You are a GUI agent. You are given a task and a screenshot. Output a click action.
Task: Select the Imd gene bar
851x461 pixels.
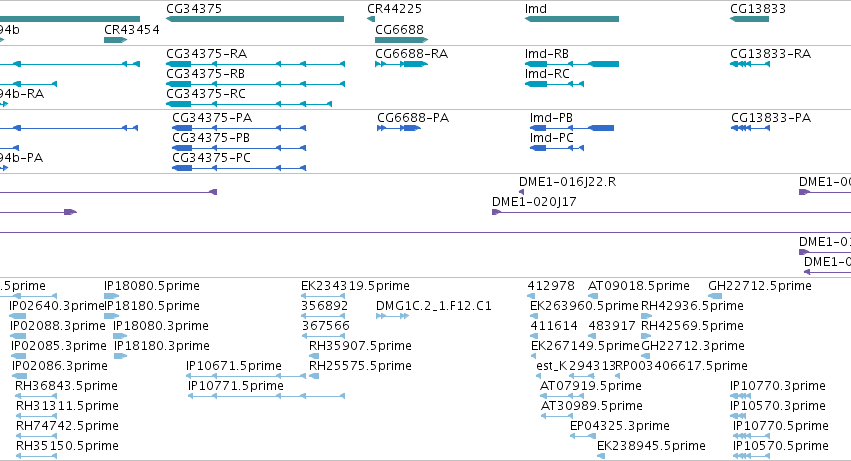(571, 19)
